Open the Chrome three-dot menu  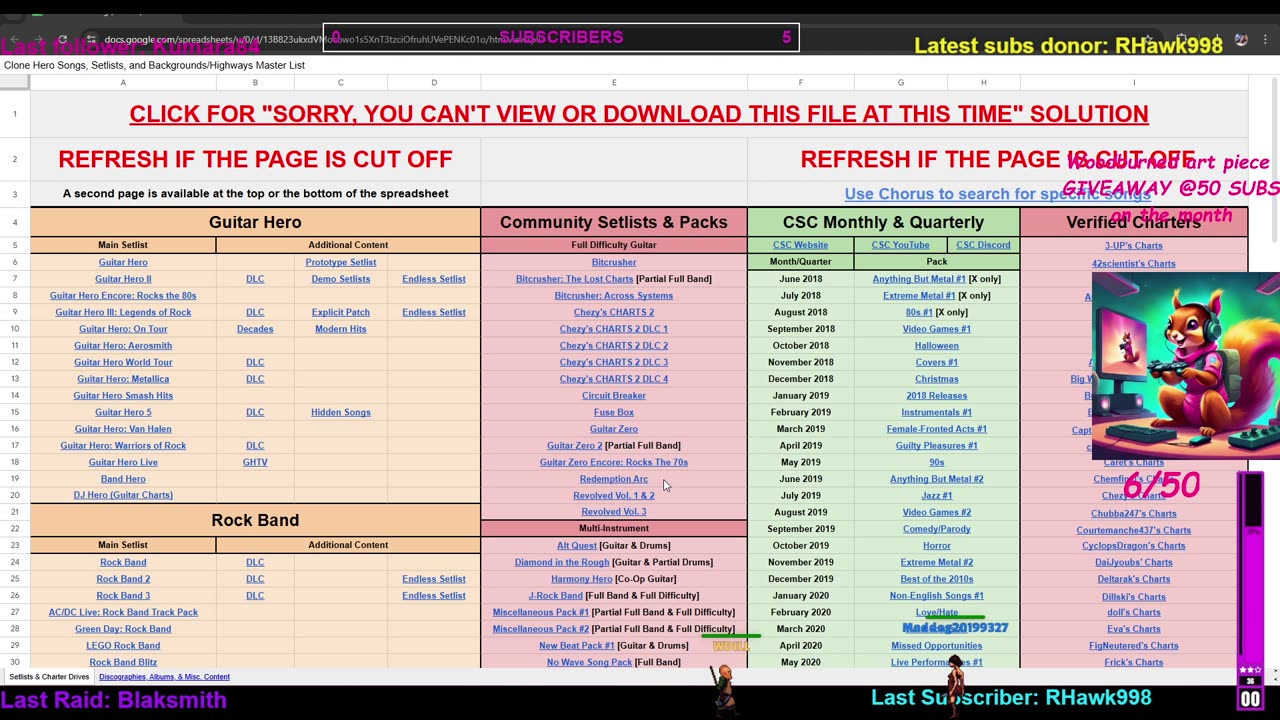pyautogui.click(x=1265, y=40)
